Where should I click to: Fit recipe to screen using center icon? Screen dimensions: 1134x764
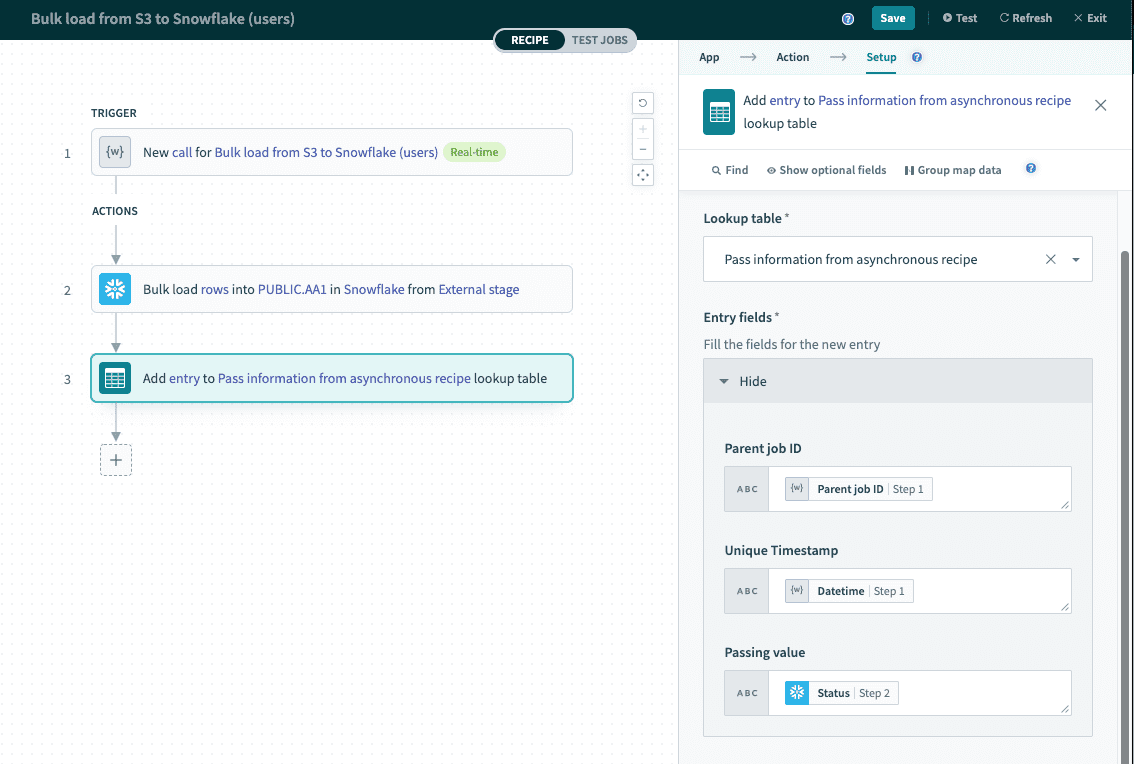[642, 176]
